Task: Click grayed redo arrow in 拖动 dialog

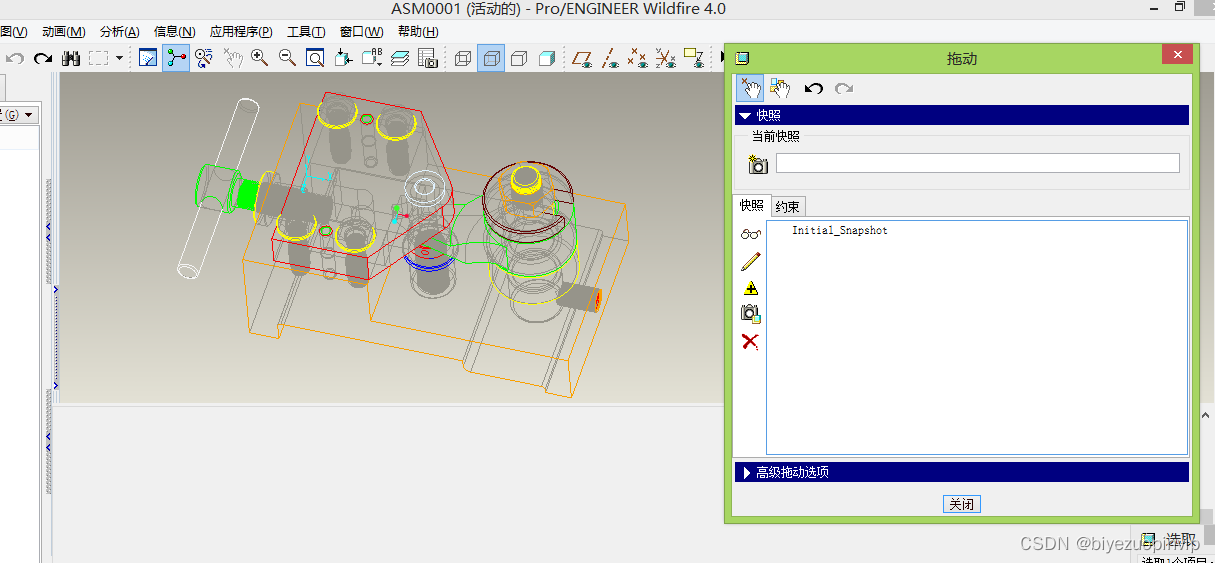Action: click(844, 88)
